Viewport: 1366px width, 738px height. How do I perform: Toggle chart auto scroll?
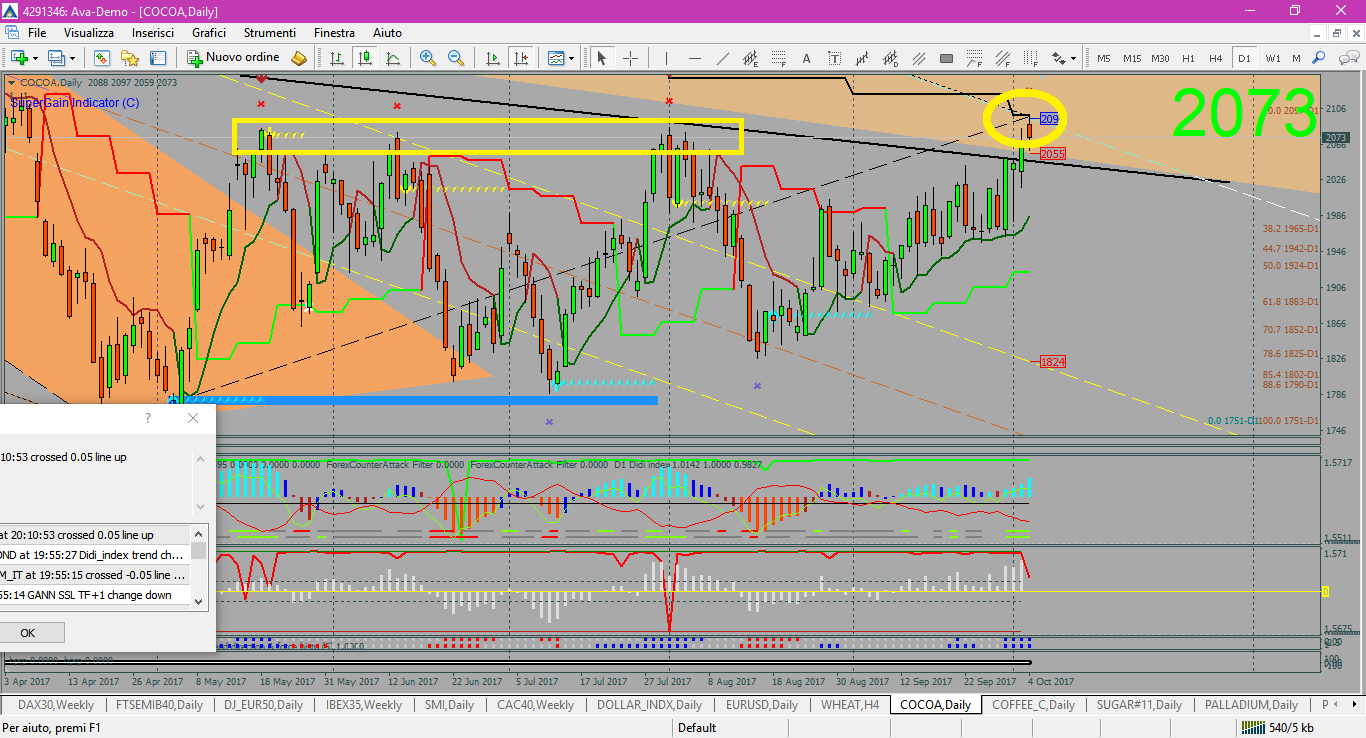click(493, 58)
